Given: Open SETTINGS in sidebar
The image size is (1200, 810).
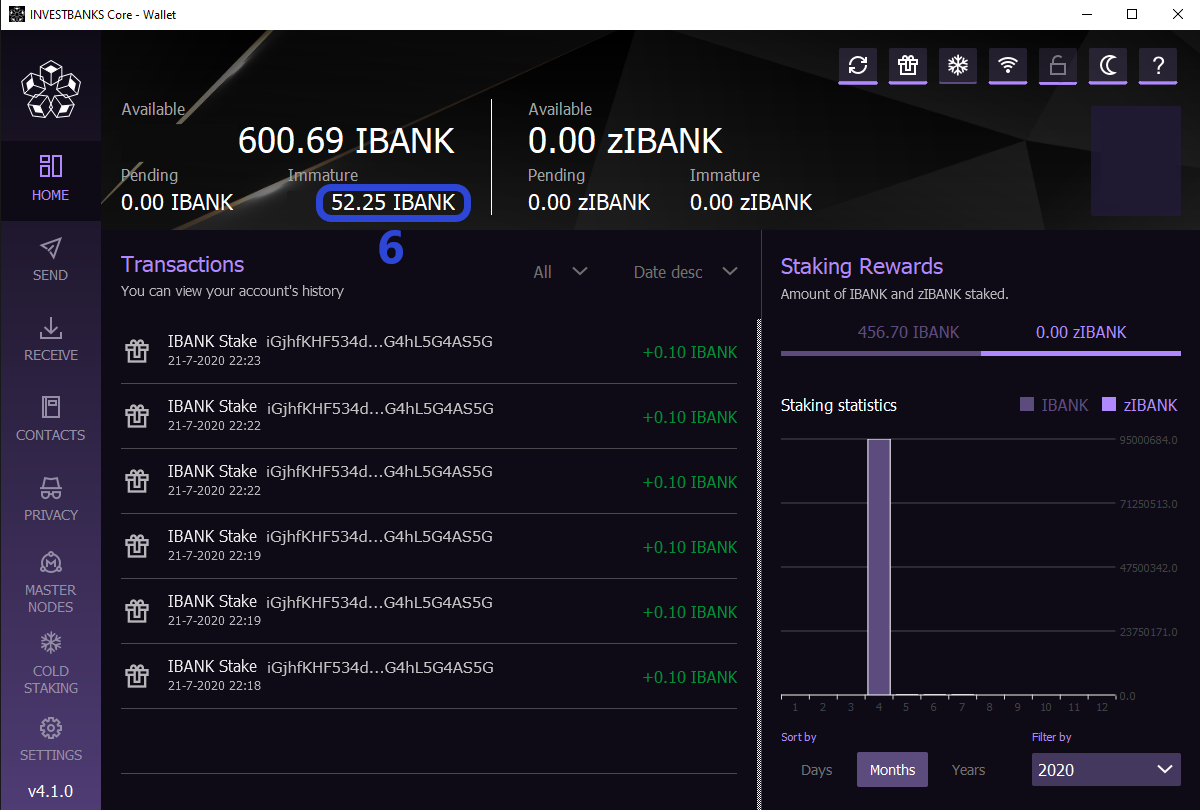Looking at the screenshot, I should 51,740.
